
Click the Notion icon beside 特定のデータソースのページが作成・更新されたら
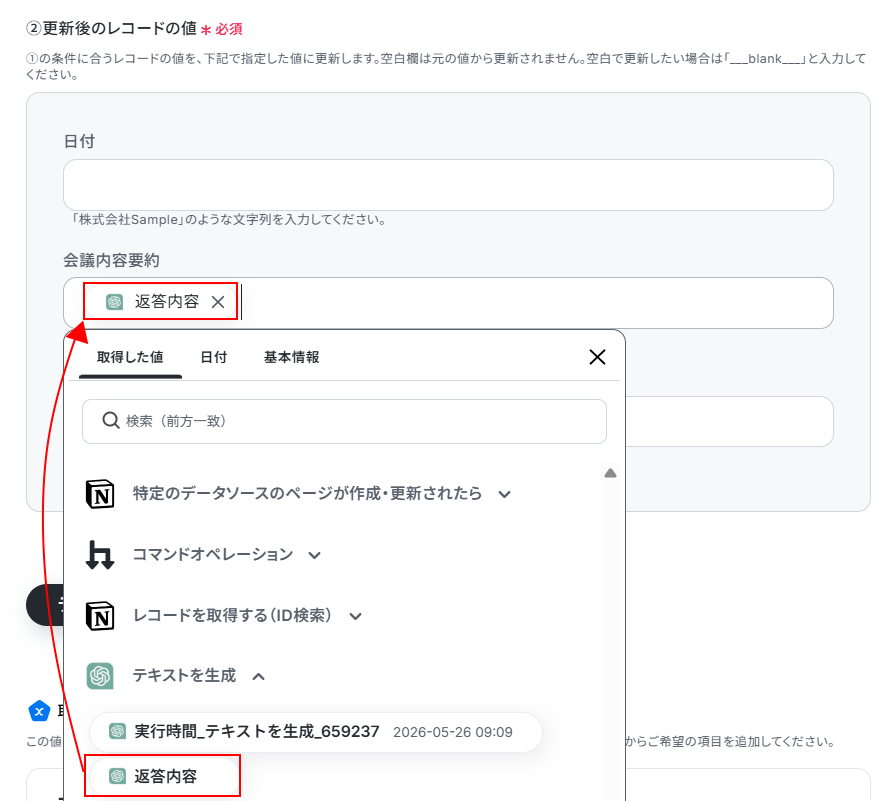pyautogui.click(x=100, y=494)
